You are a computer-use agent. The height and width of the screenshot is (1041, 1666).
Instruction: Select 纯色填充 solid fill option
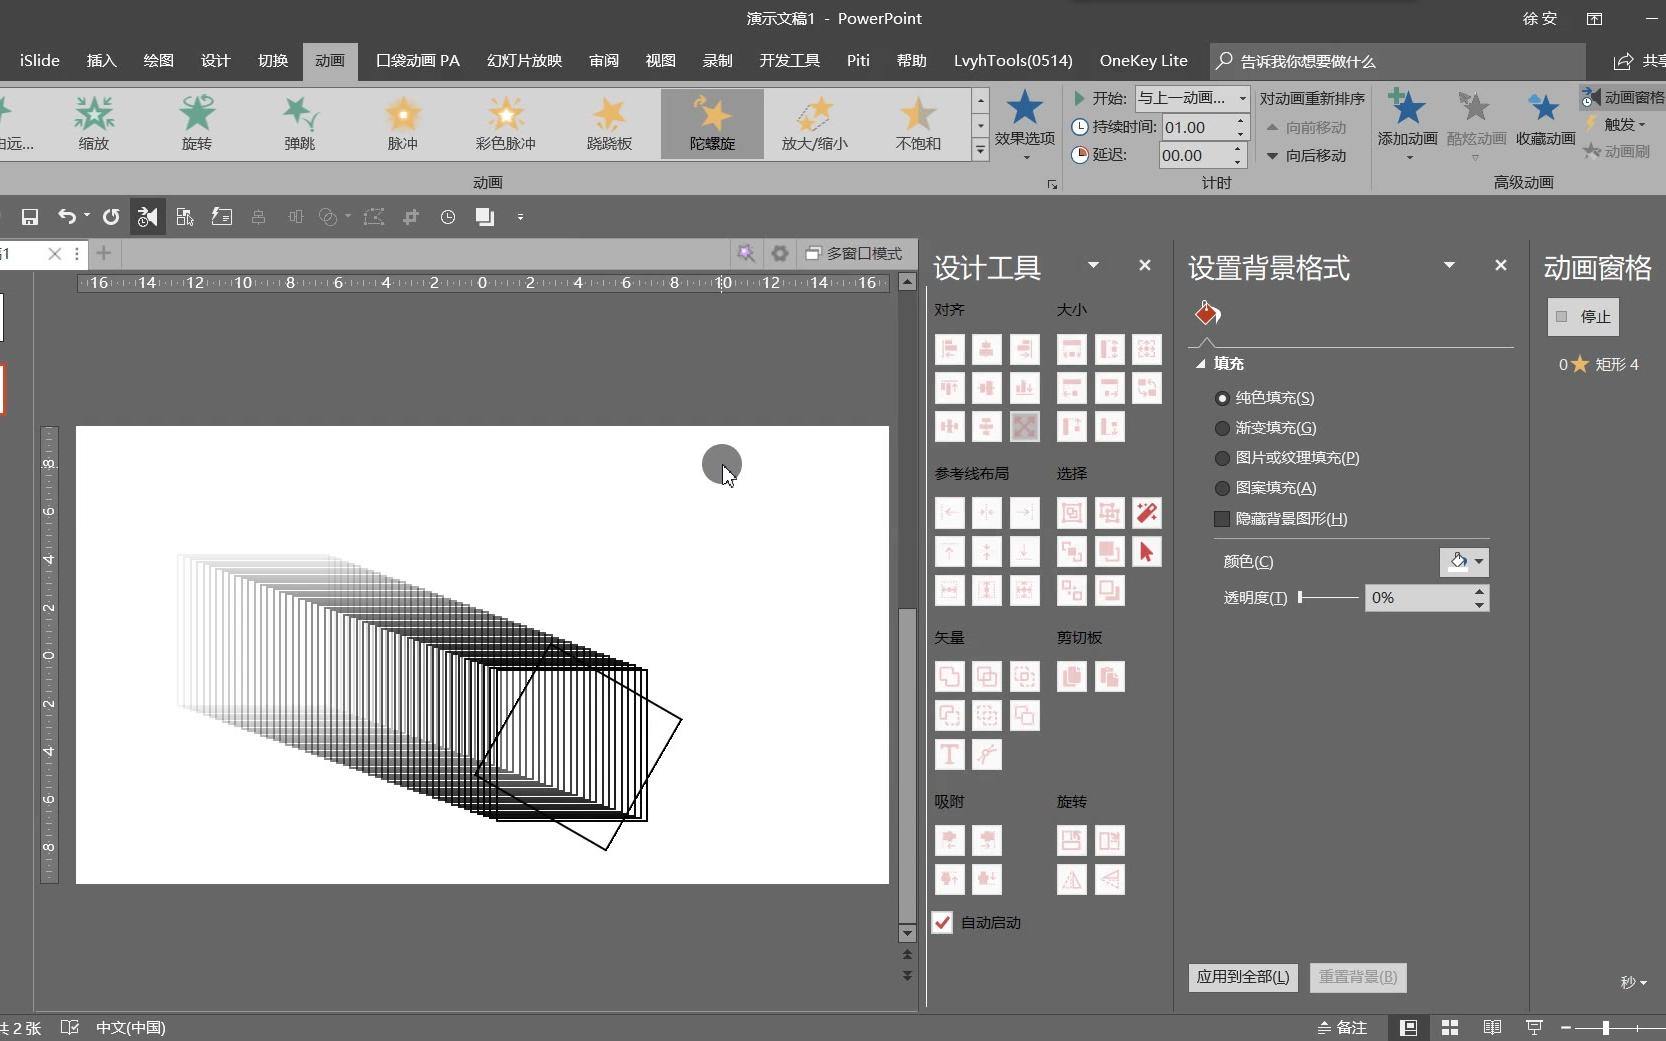point(1265,398)
